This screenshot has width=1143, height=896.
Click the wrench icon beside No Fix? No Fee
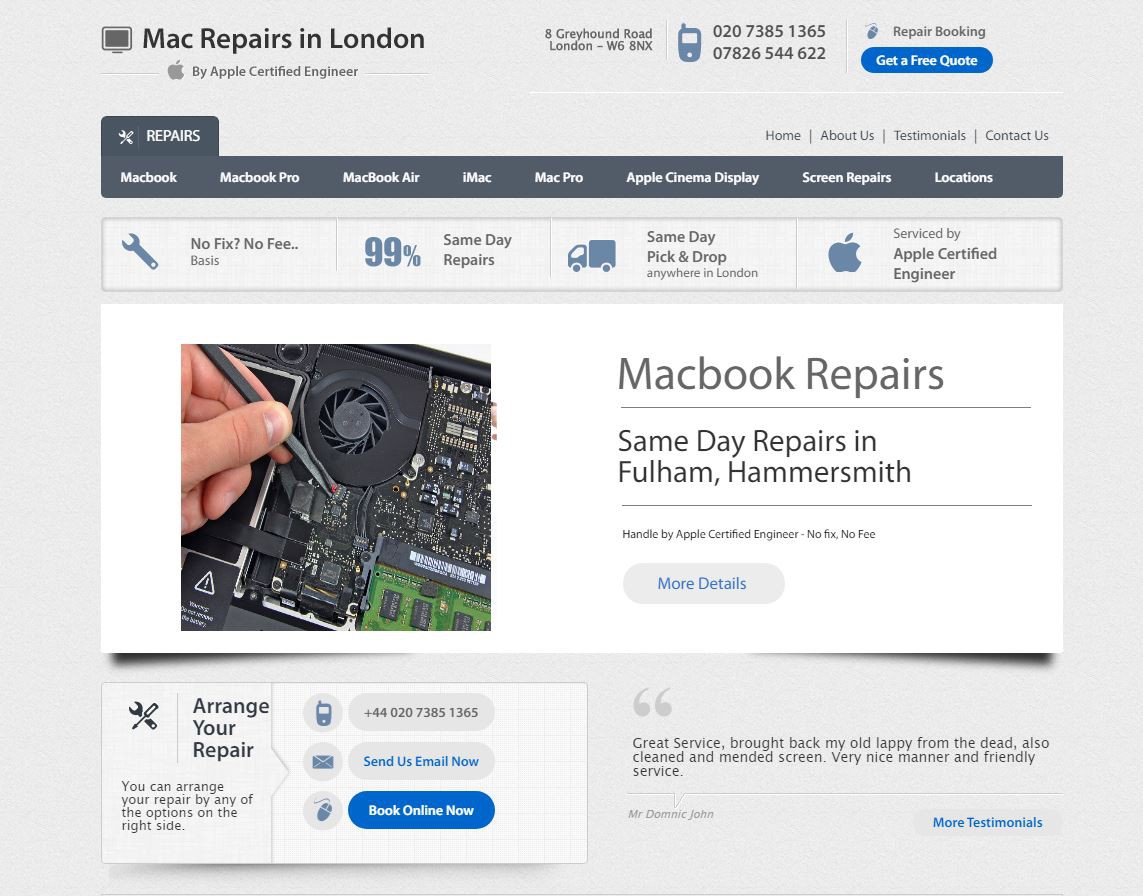tap(139, 252)
